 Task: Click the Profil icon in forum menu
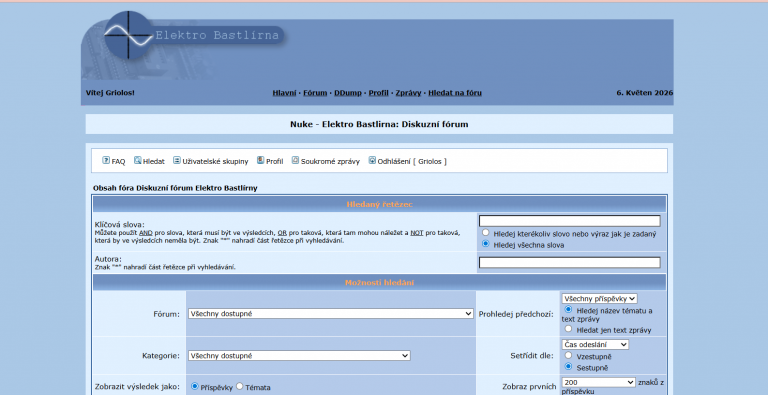coord(261,160)
